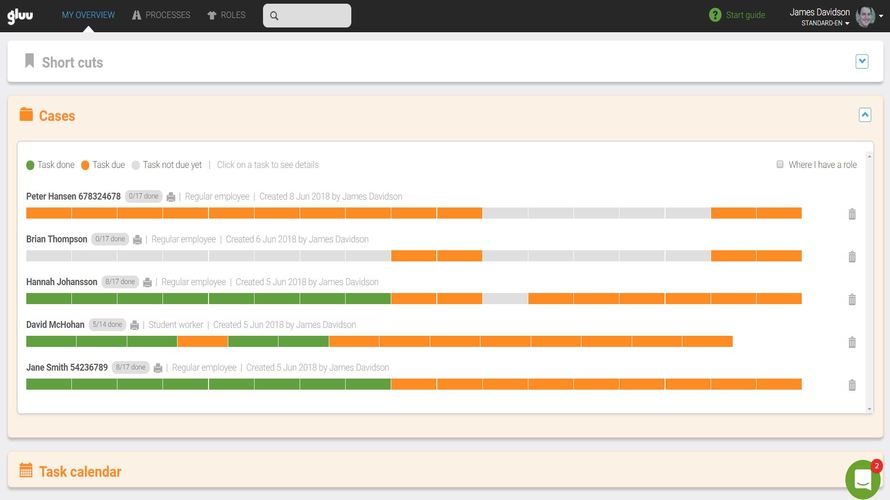Open the Peter Hansen 678324678 case

pos(73,196)
